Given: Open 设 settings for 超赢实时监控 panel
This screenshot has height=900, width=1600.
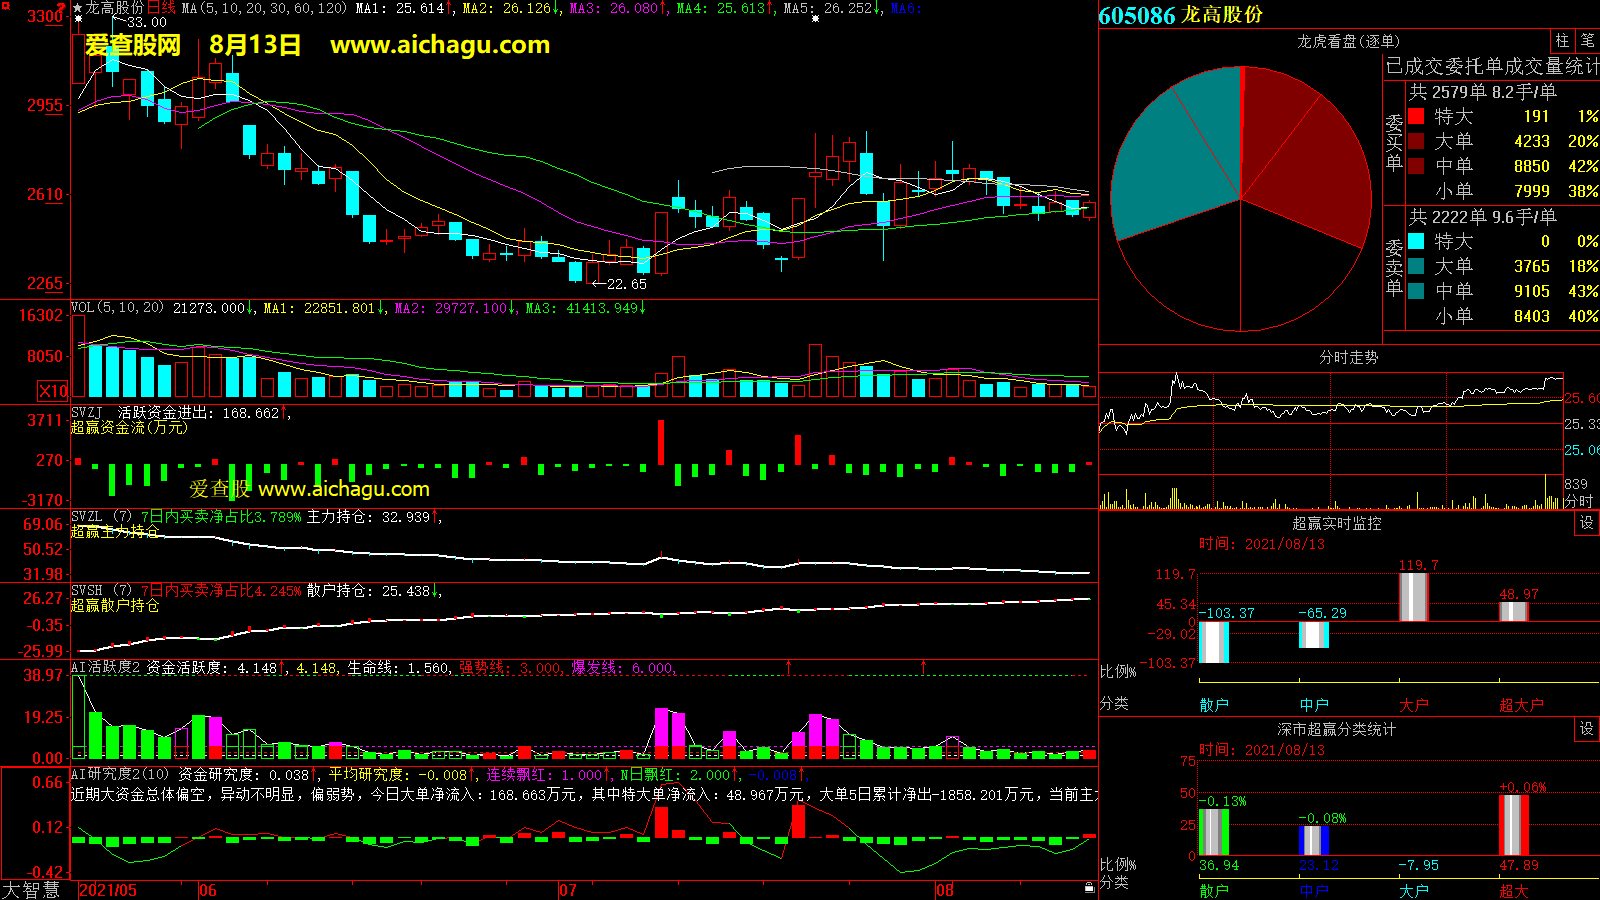Looking at the screenshot, I should tap(1586, 523).
